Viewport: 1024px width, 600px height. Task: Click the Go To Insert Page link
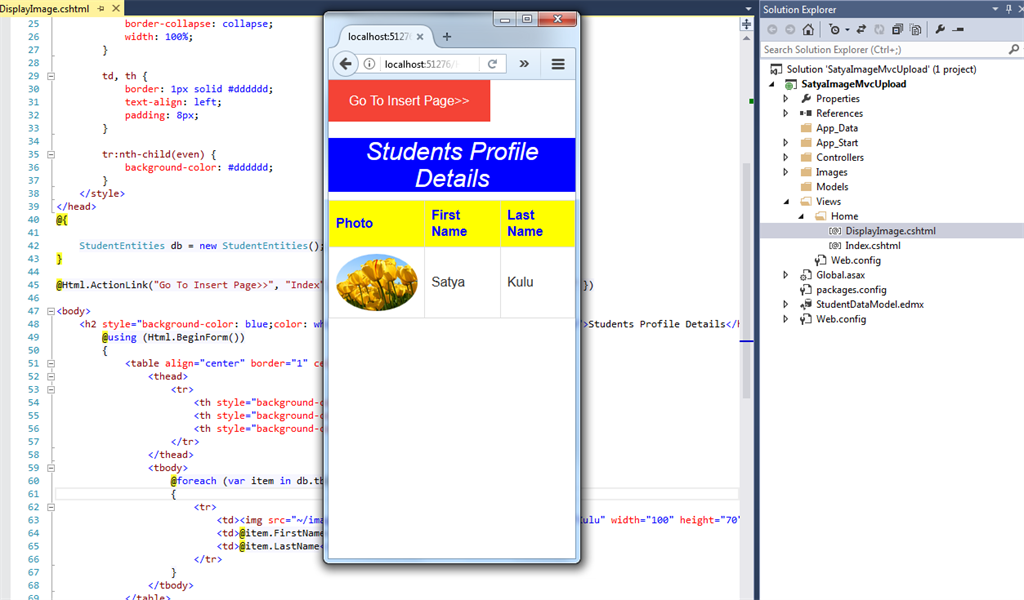(x=409, y=101)
